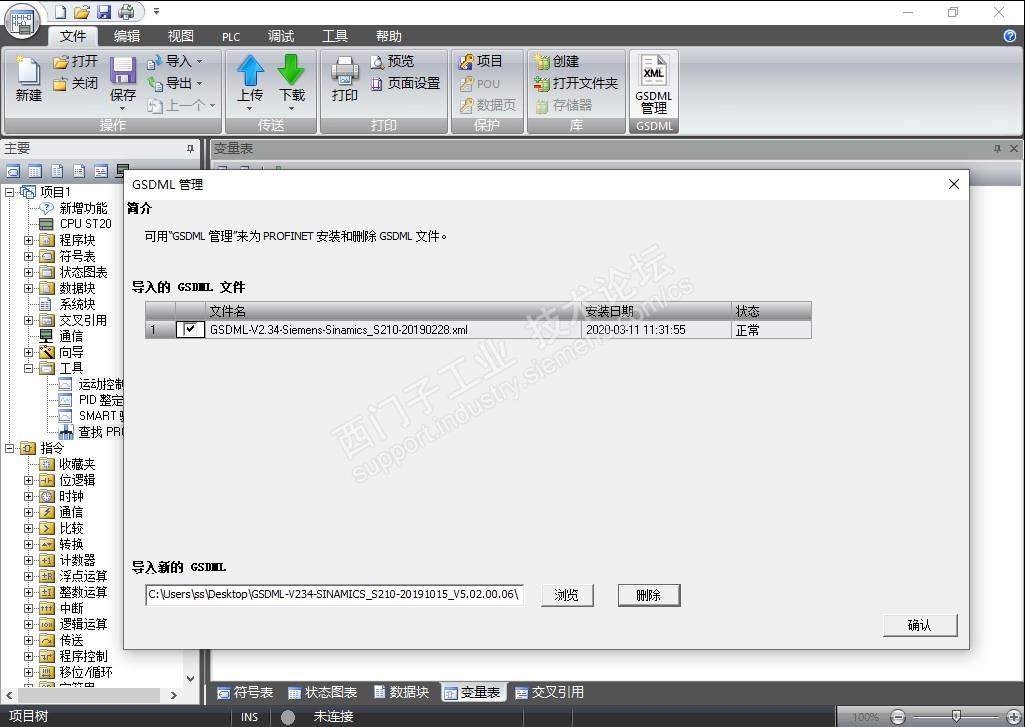Image resolution: width=1025 pixels, height=727 pixels.
Task: Open the 调试 ribbon tab
Action: coord(281,36)
